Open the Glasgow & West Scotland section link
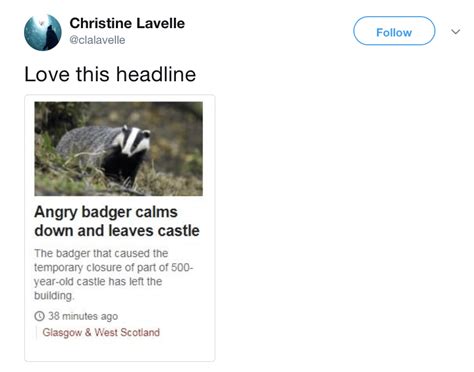Viewport: 474px width, 372px height. pyautogui.click(x=101, y=332)
